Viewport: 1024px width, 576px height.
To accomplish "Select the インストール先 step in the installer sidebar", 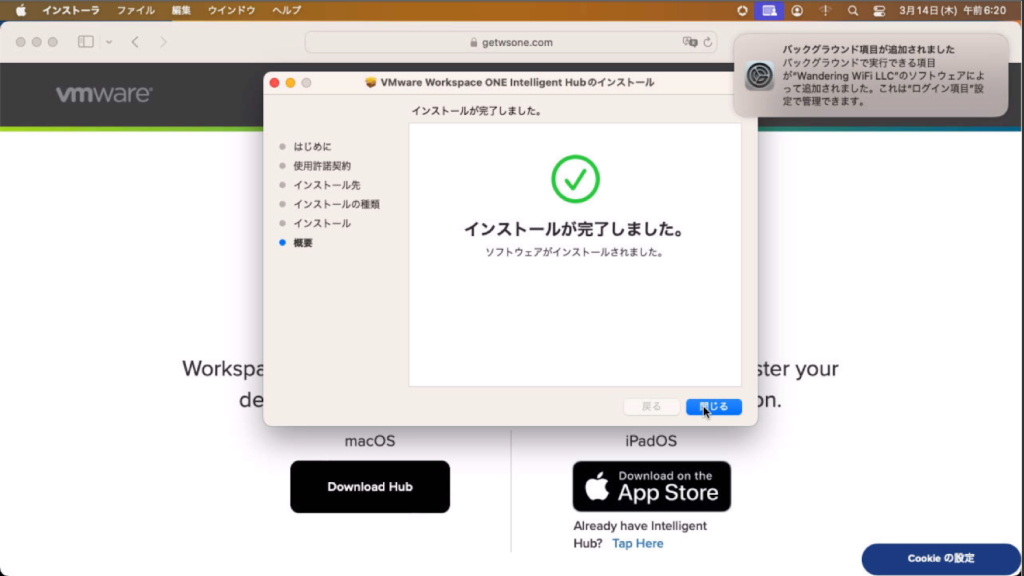I will (x=327, y=185).
